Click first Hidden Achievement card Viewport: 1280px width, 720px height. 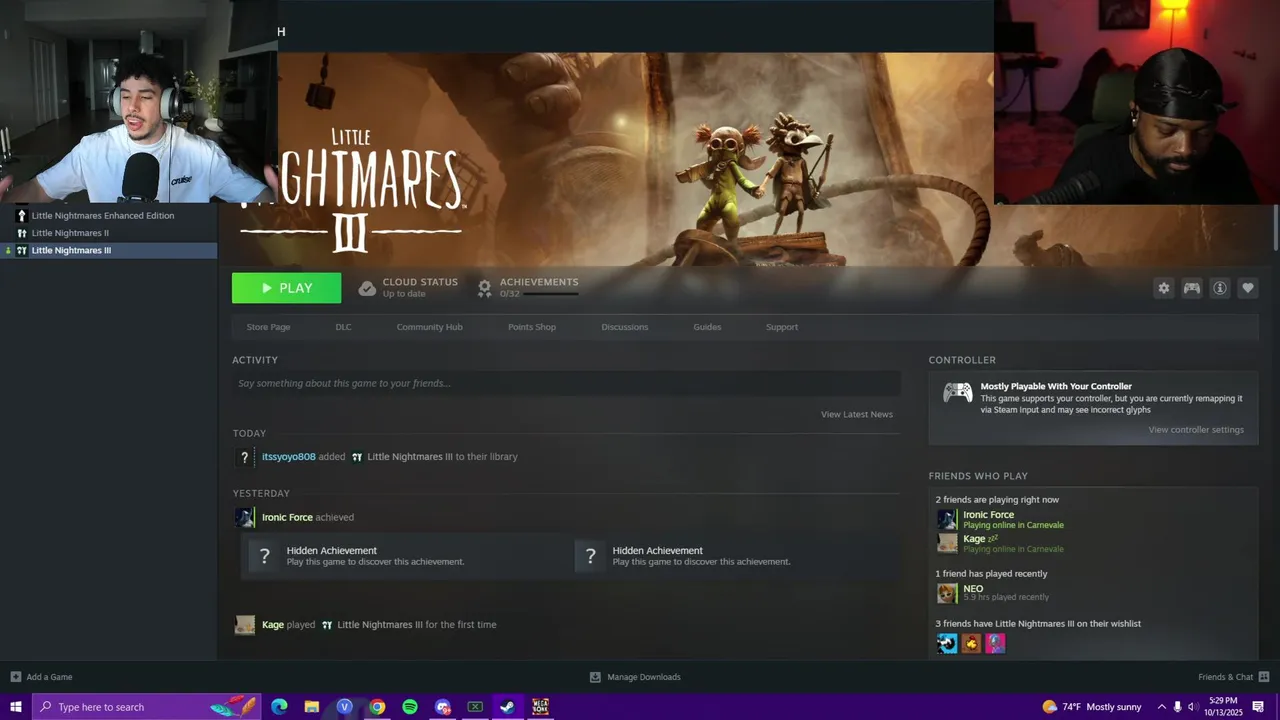[x=403, y=556]
